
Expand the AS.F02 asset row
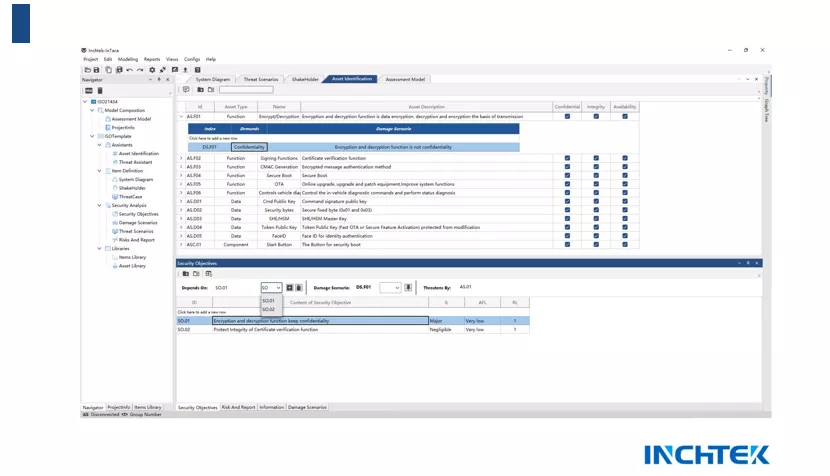coord(181,158)
